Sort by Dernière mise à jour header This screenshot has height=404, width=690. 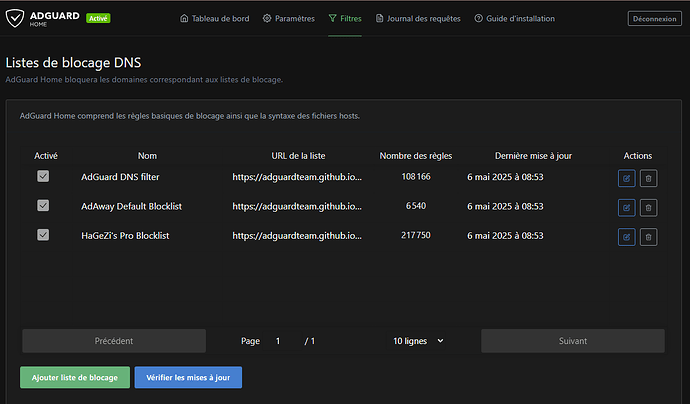[533, 156]
